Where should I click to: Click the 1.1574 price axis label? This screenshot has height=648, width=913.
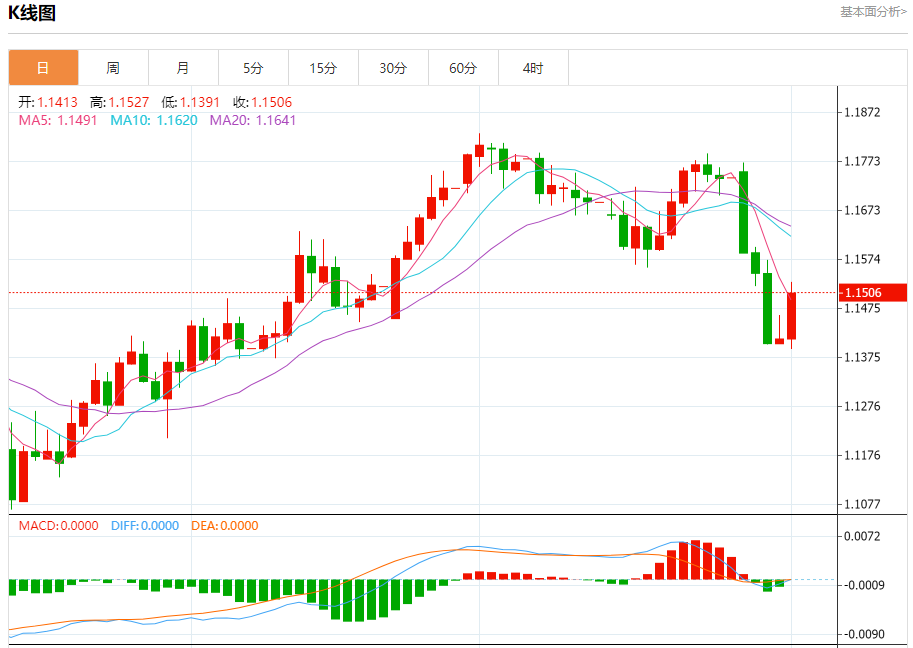pyautogui.click(x=862, y=259)
